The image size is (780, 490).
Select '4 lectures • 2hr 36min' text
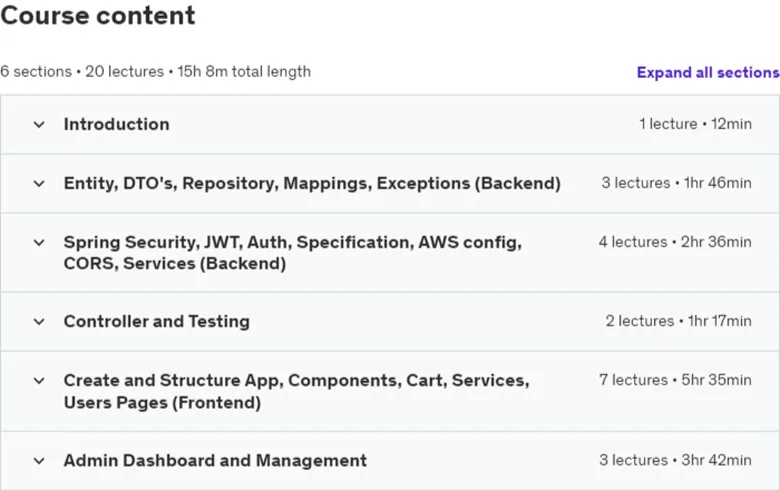point(675,242)
